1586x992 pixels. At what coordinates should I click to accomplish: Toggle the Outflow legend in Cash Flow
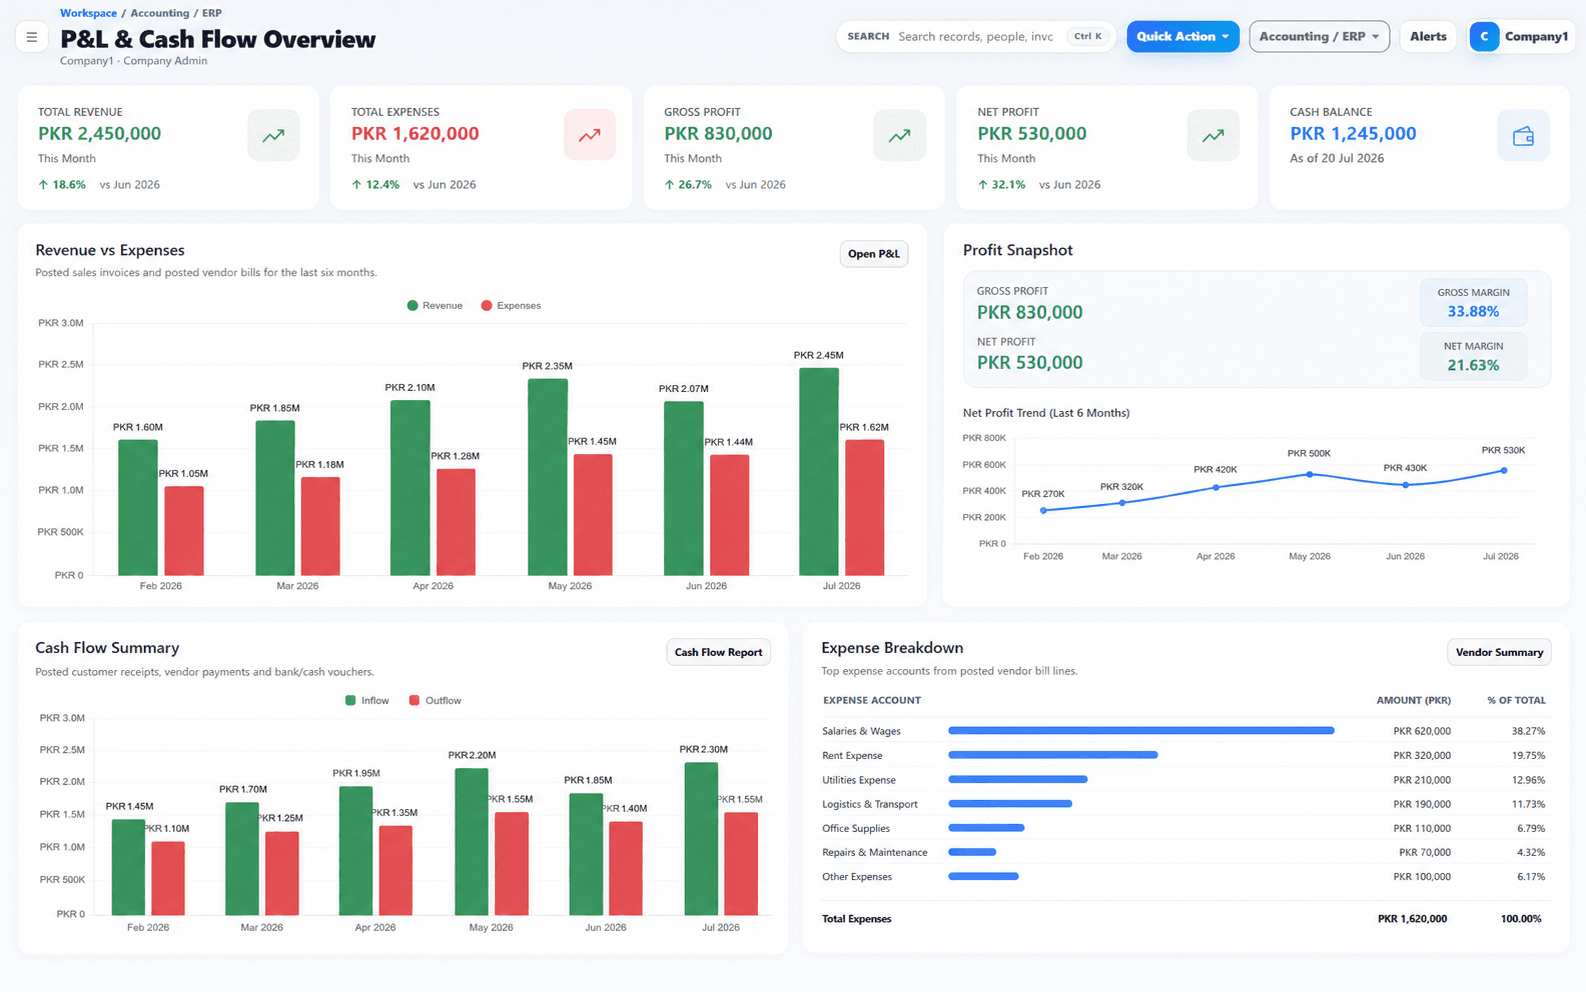[435, 701]
